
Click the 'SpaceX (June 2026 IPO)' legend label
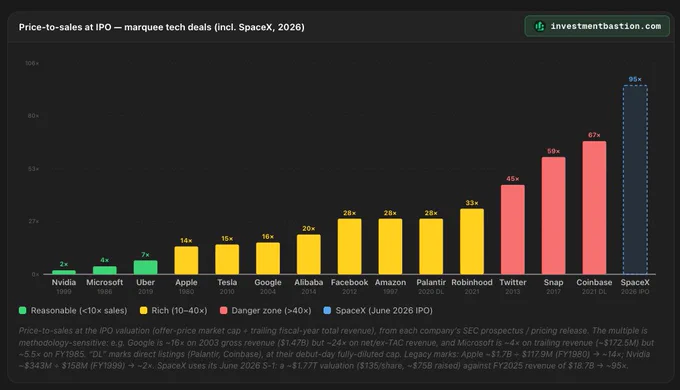pos(384,311)
